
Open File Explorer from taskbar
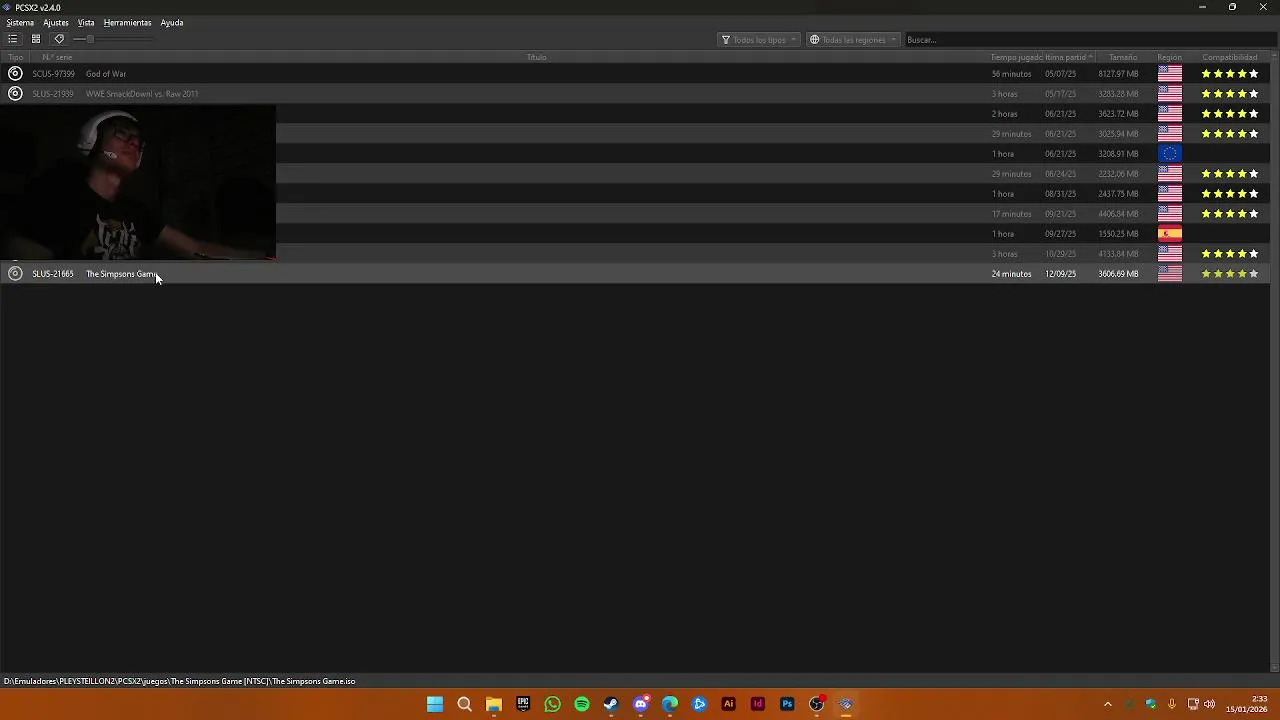coord(493,704)
